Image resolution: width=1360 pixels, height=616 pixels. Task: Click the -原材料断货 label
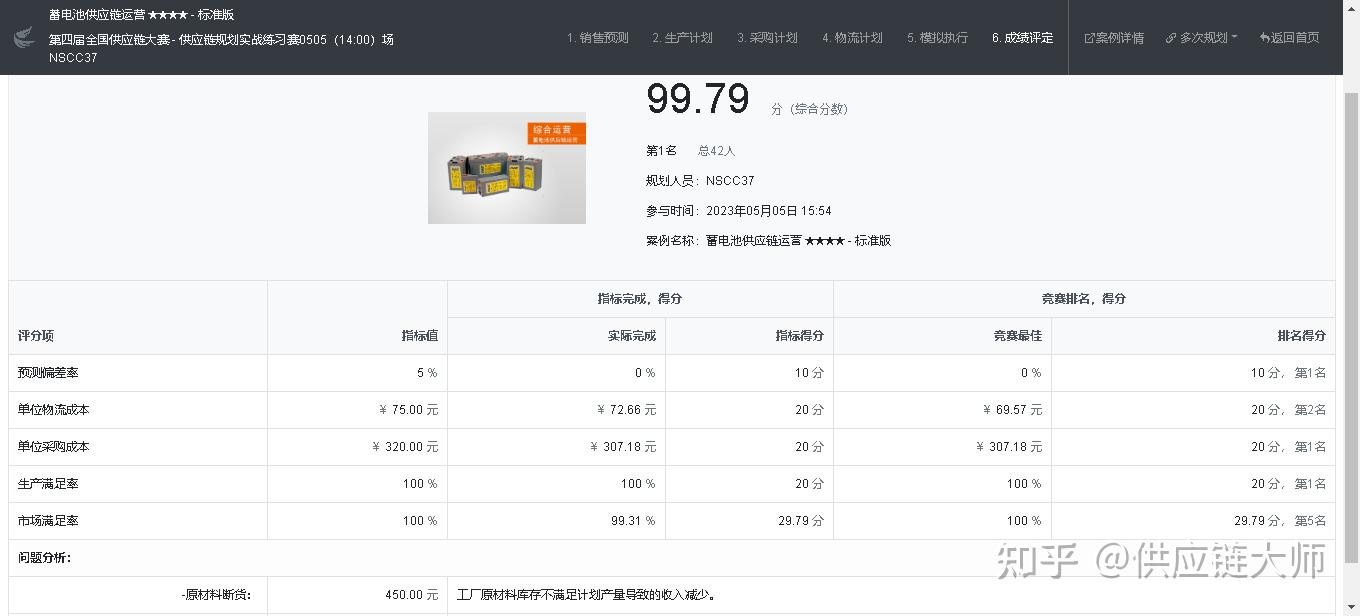coord(216,595)
